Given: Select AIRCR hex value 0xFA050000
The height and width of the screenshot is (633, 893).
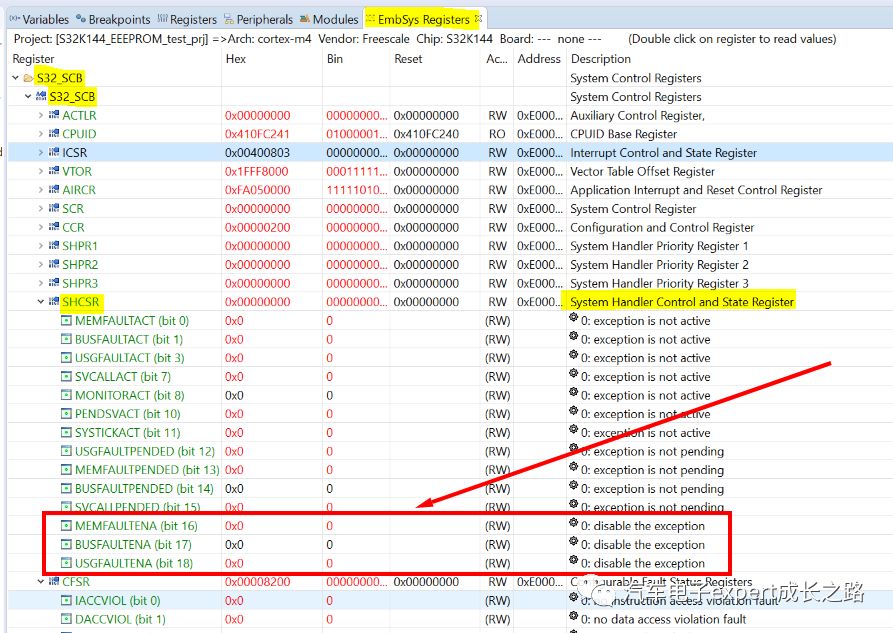Looking at the screenshot, I should (257, 190).
